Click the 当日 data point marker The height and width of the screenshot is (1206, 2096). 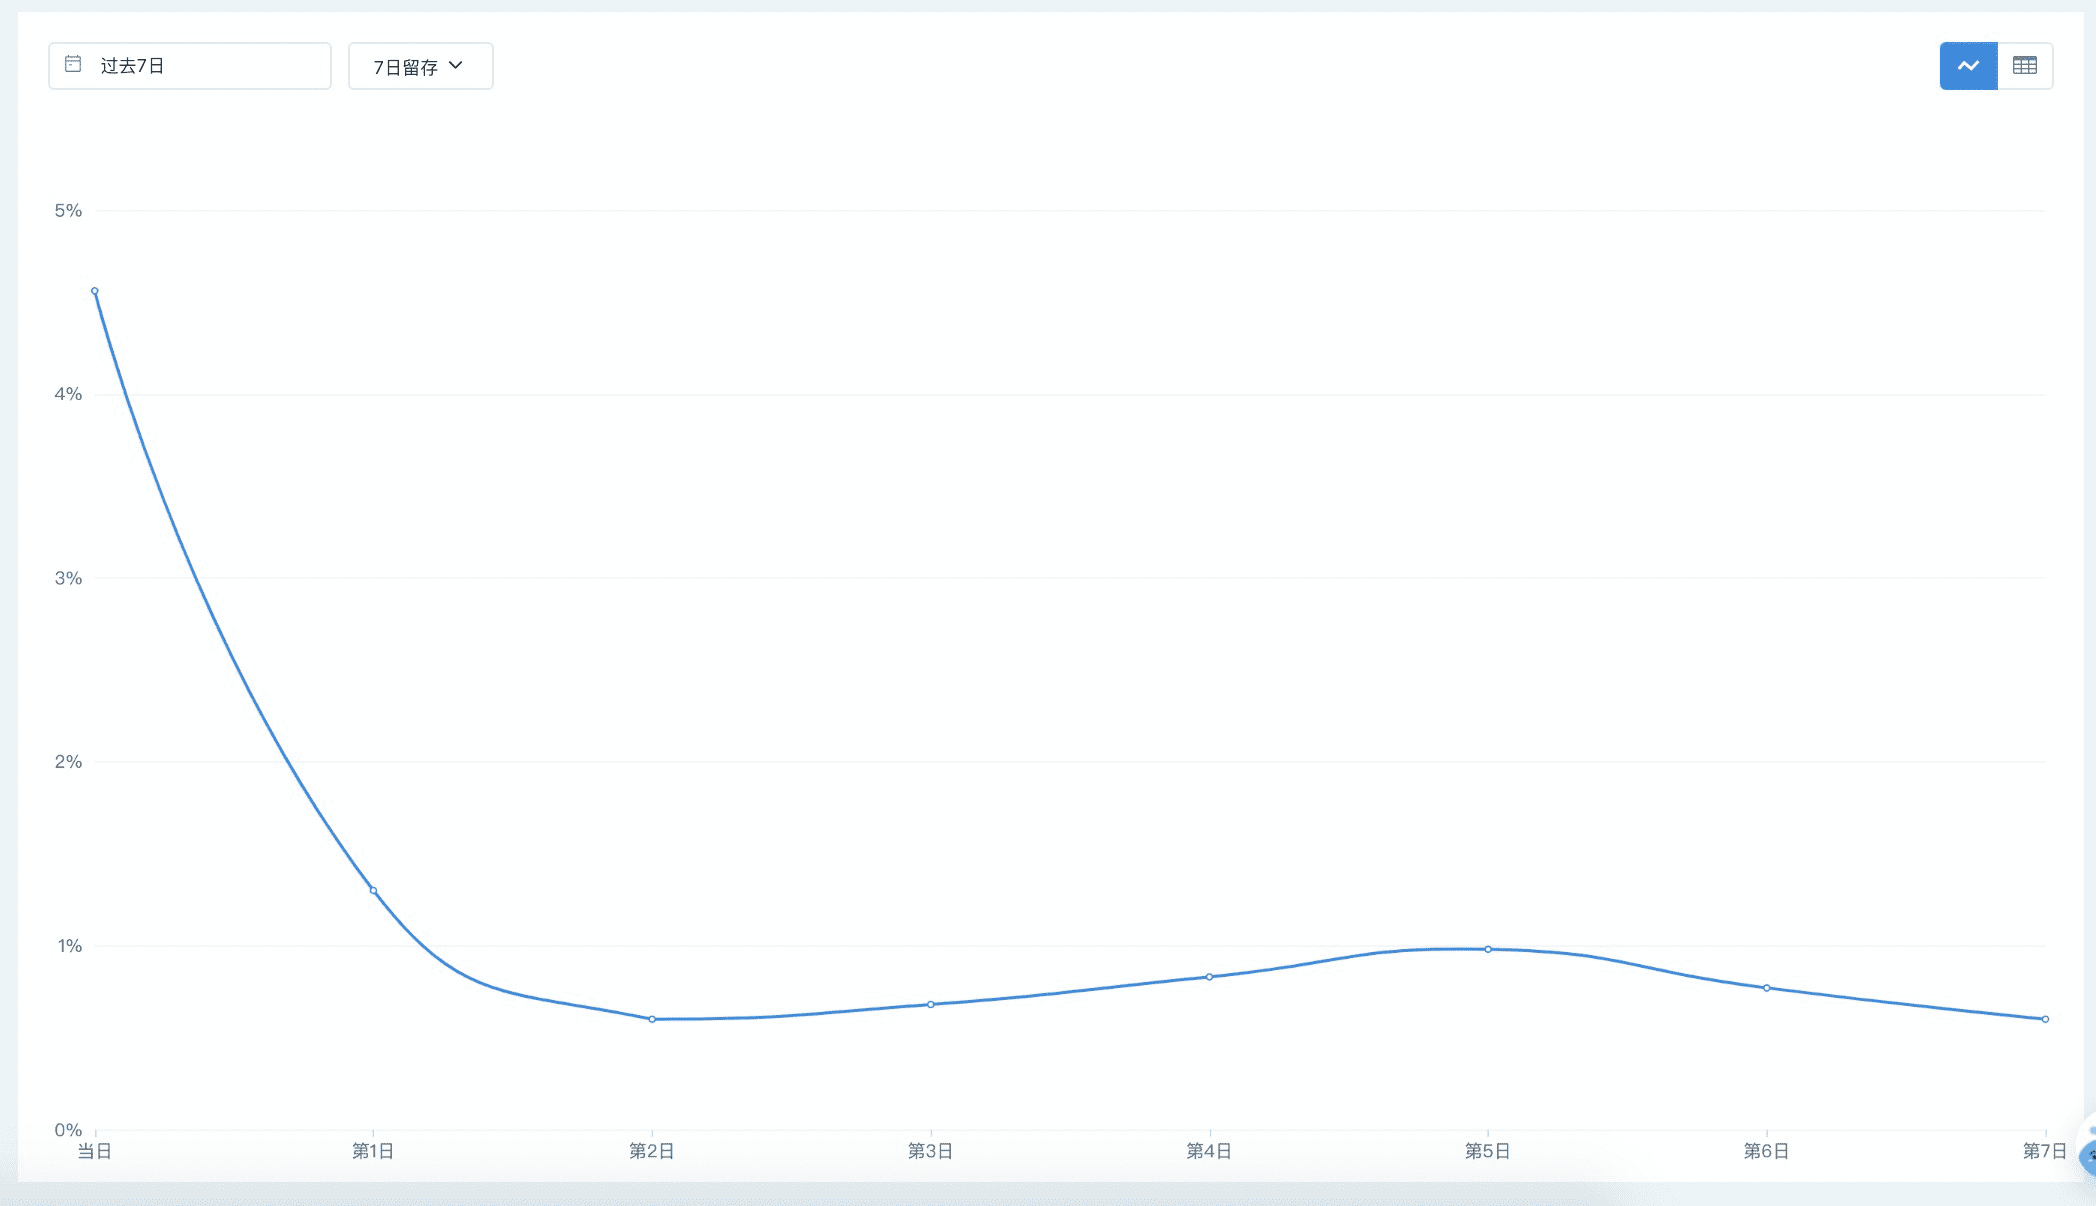95,291
